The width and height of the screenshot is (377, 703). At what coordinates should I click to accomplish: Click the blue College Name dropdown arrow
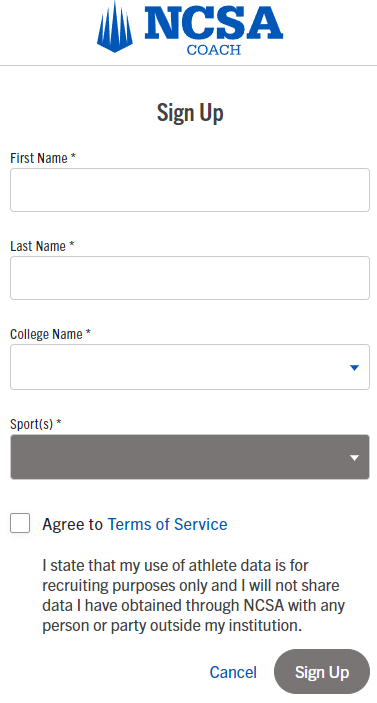point(354,368)
